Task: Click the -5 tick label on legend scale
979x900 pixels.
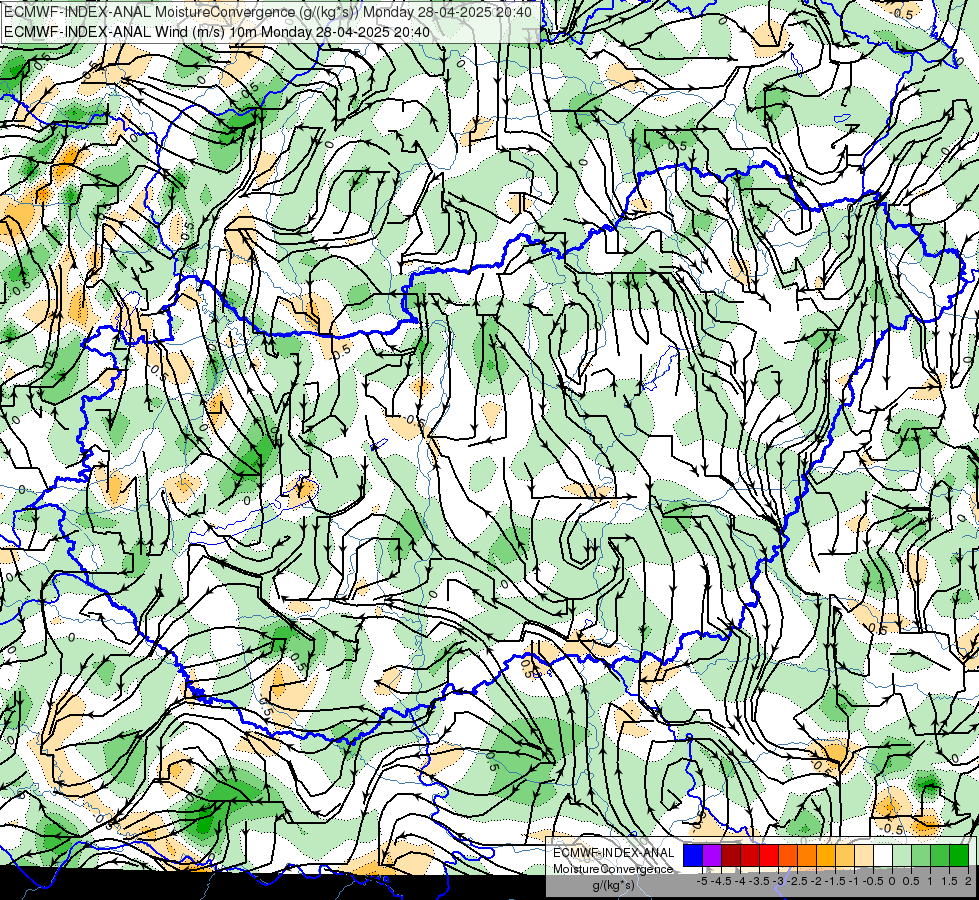Action: [x=702, y=881]
